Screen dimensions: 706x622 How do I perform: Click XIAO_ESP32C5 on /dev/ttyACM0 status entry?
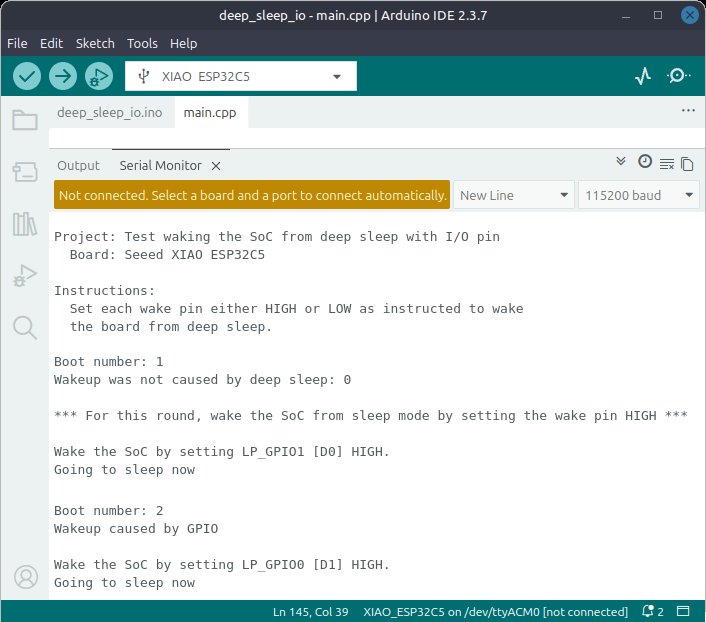click(495, 612)
